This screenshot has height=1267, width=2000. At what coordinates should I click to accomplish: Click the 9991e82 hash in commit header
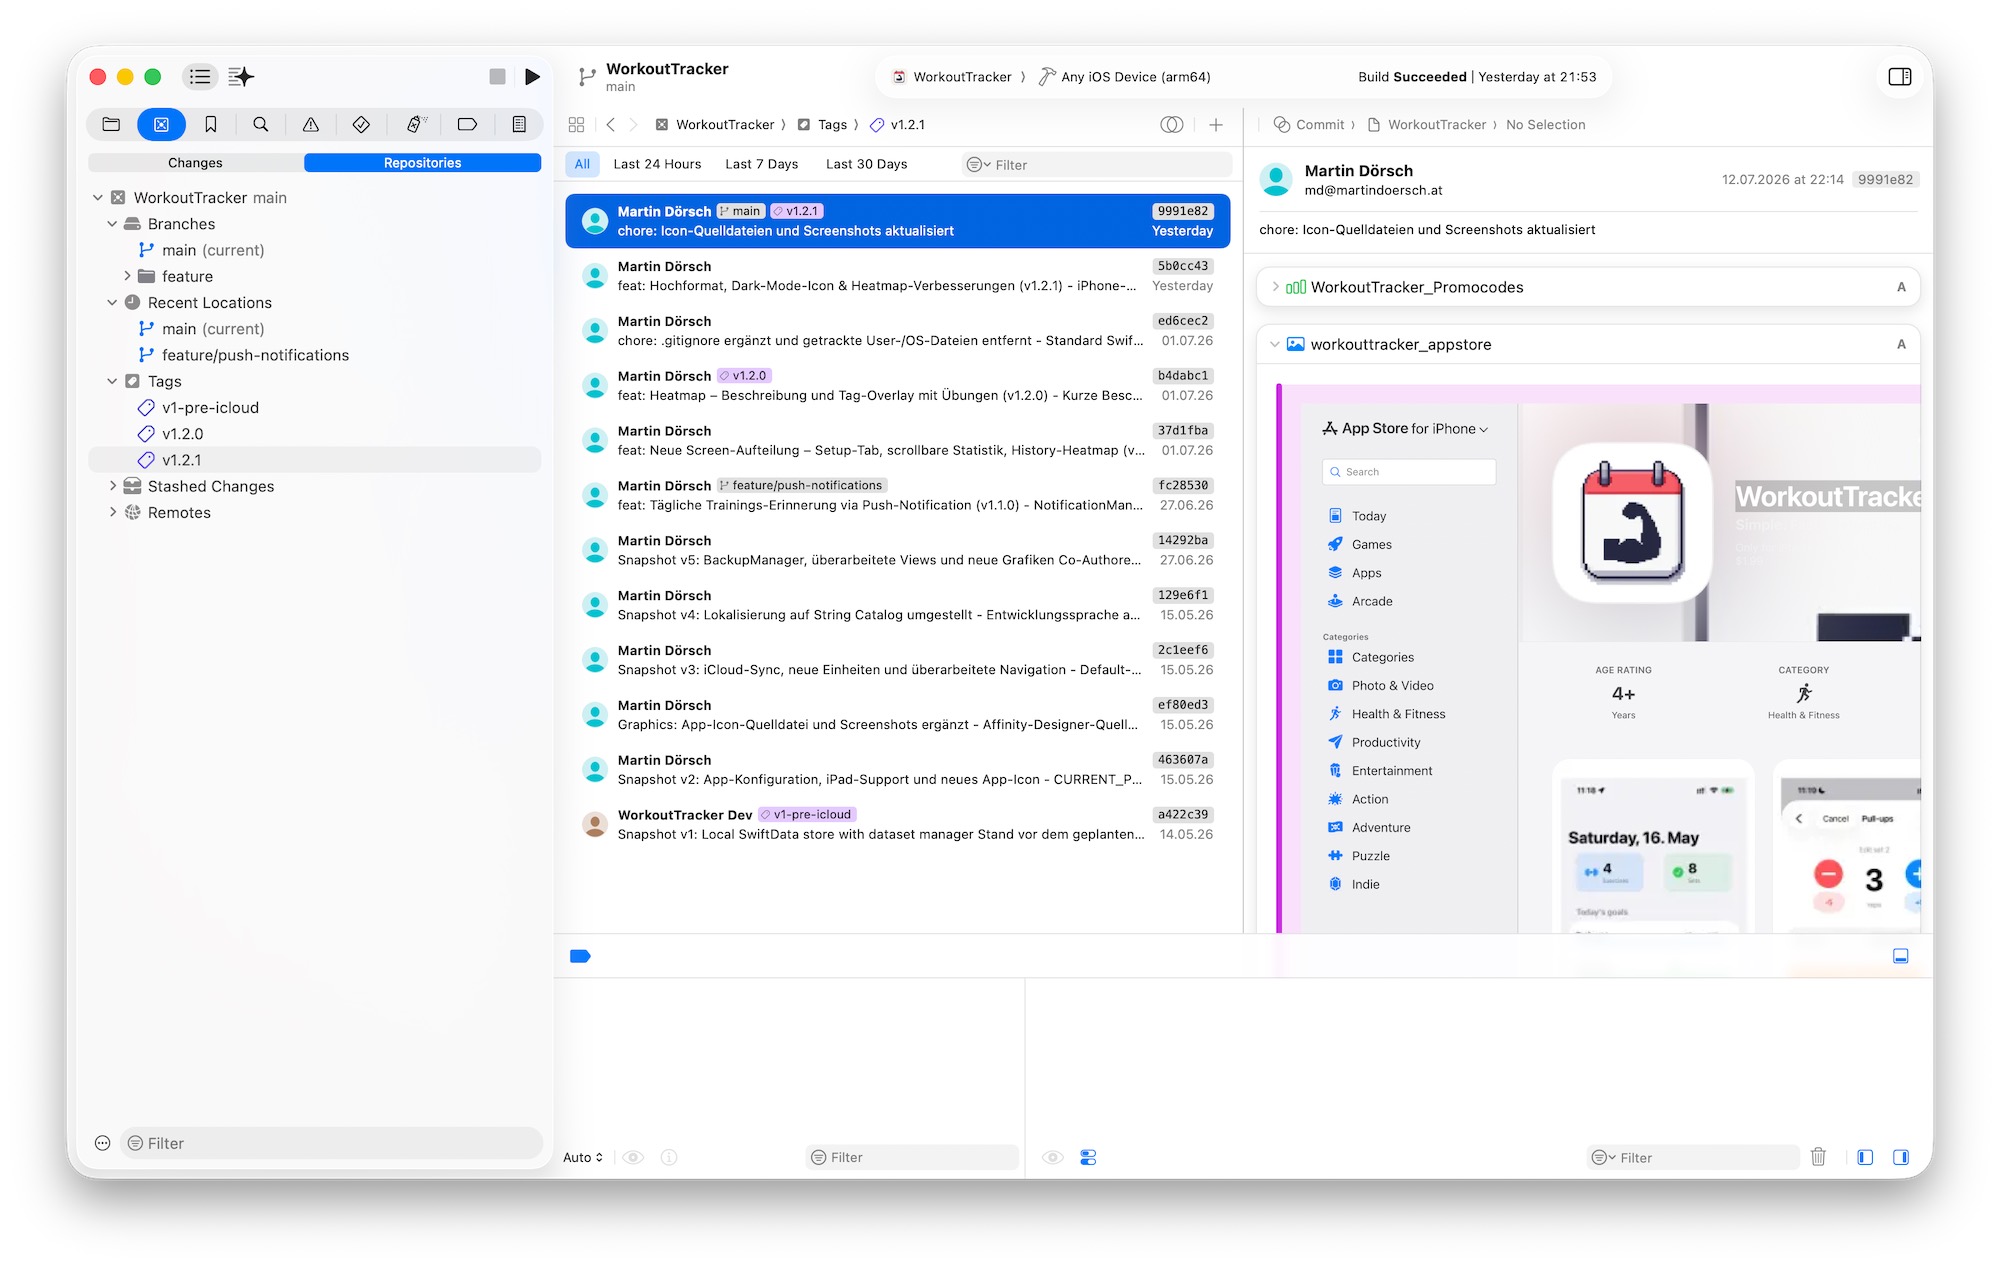coord(1885,180)
